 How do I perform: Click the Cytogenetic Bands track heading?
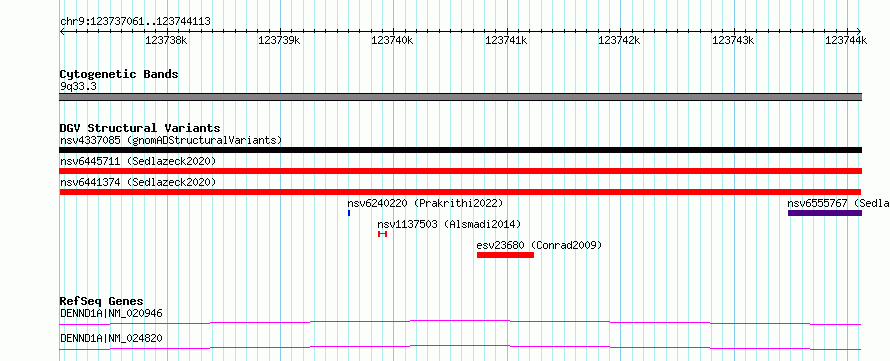[119, 74]
